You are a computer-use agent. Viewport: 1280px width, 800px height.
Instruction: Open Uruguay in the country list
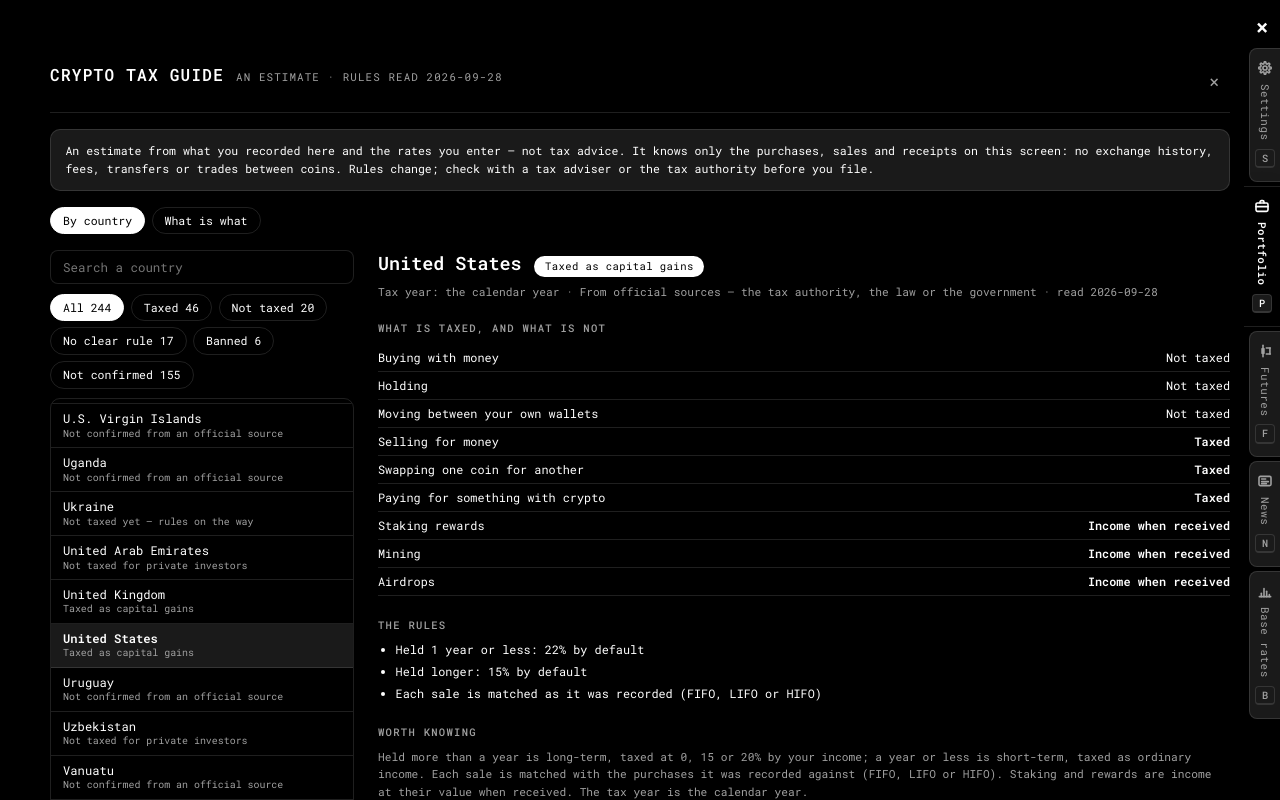202,689
